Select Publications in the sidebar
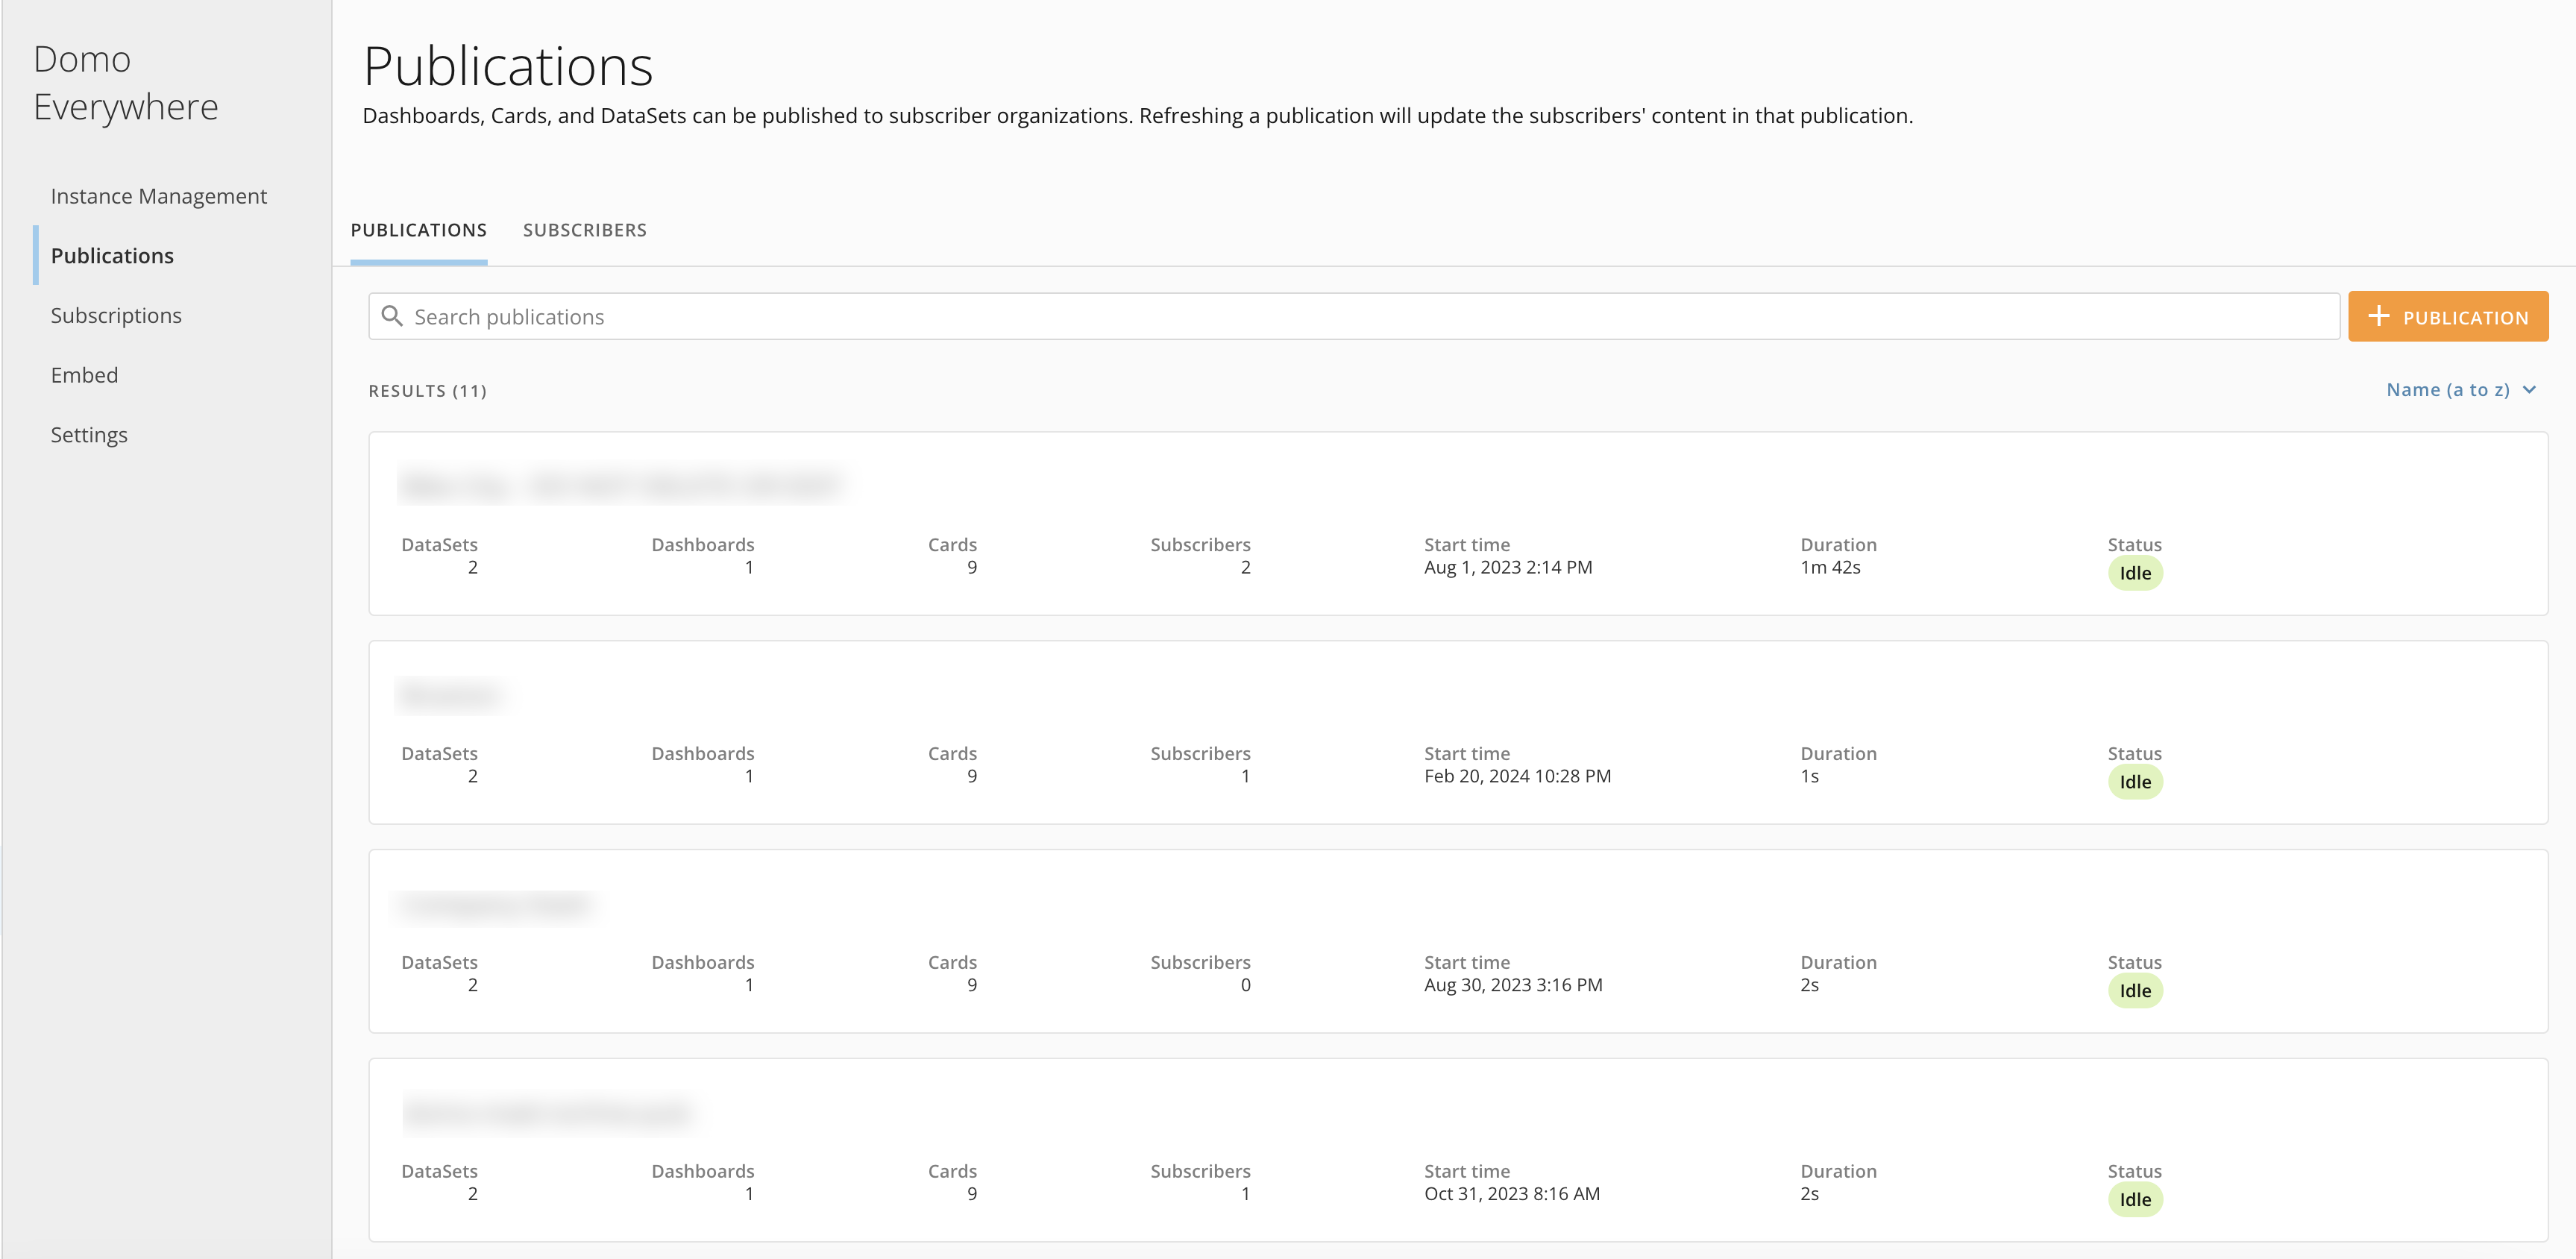Screen dimensions: 2576x1259 [x=112, y=256]
